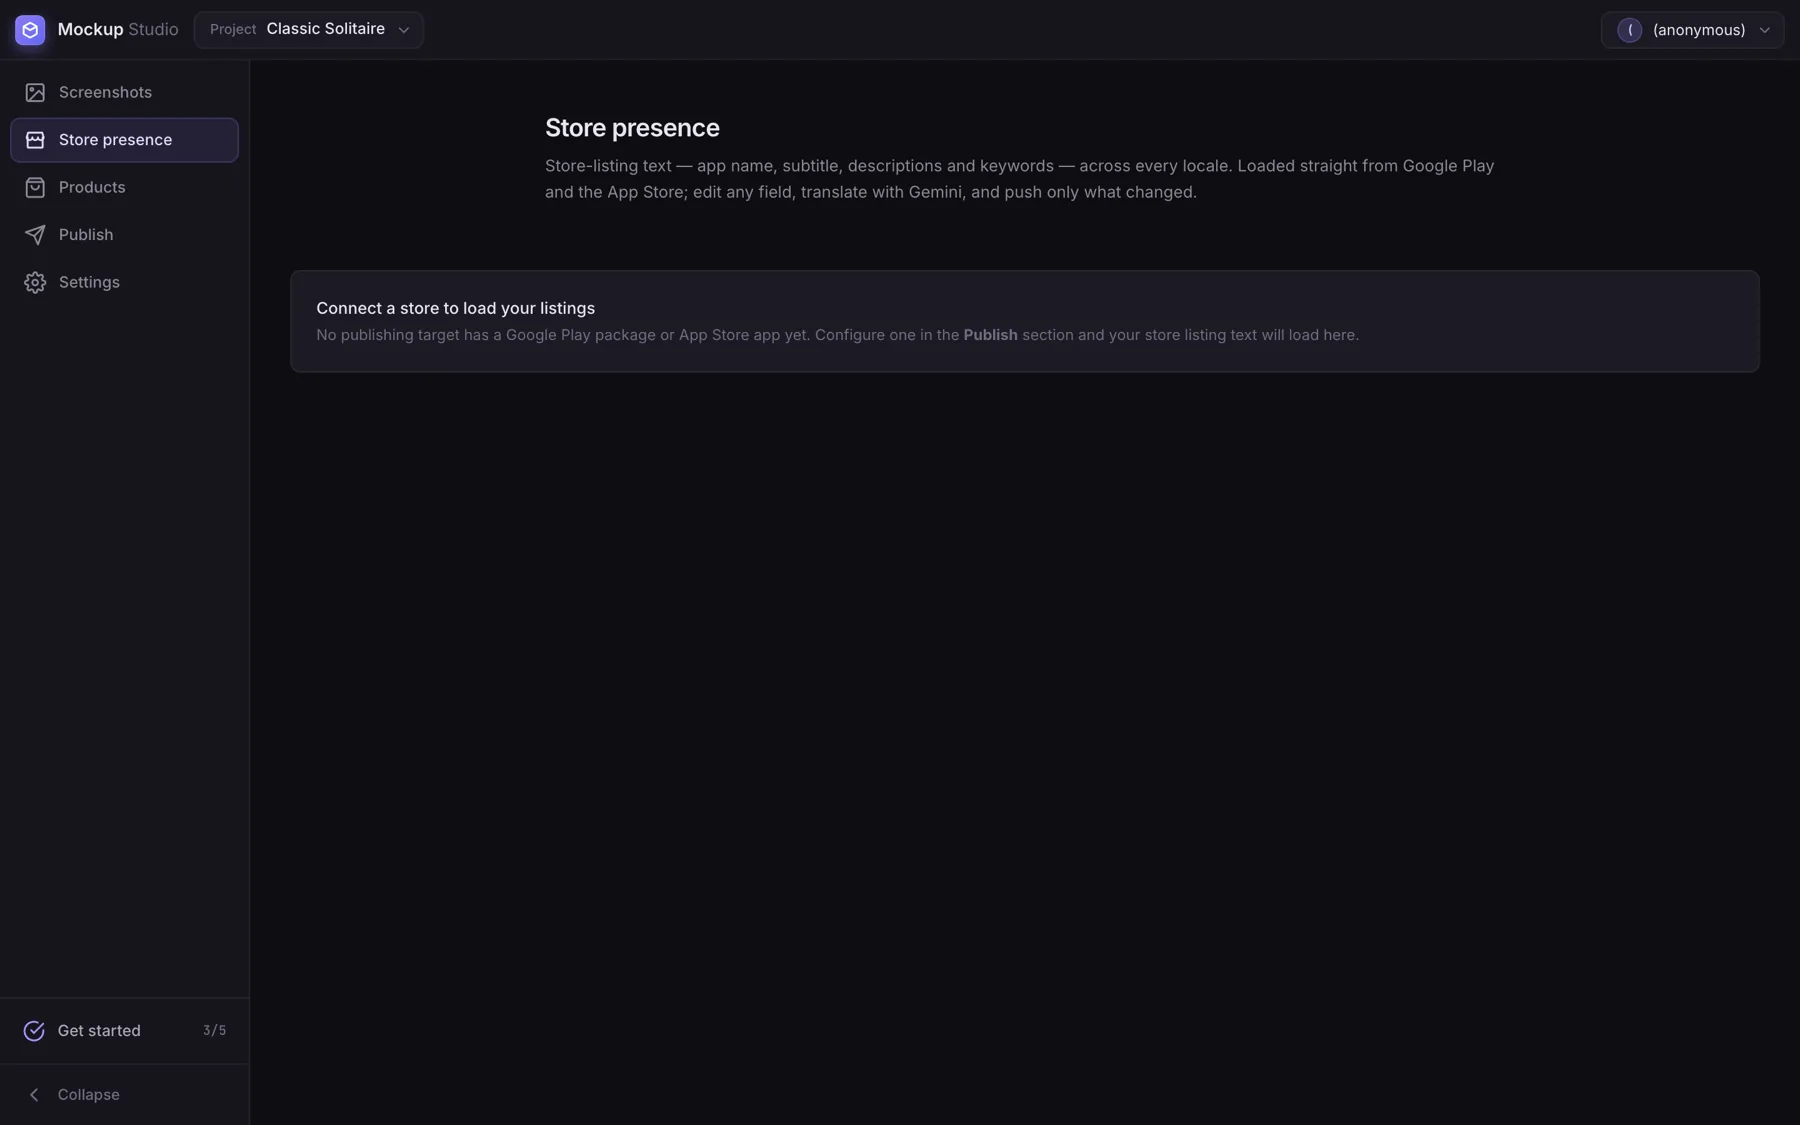1800x1125 pixels.
Task: Click the Mockup Studio logo icon
Action: (x=30, y=30)
